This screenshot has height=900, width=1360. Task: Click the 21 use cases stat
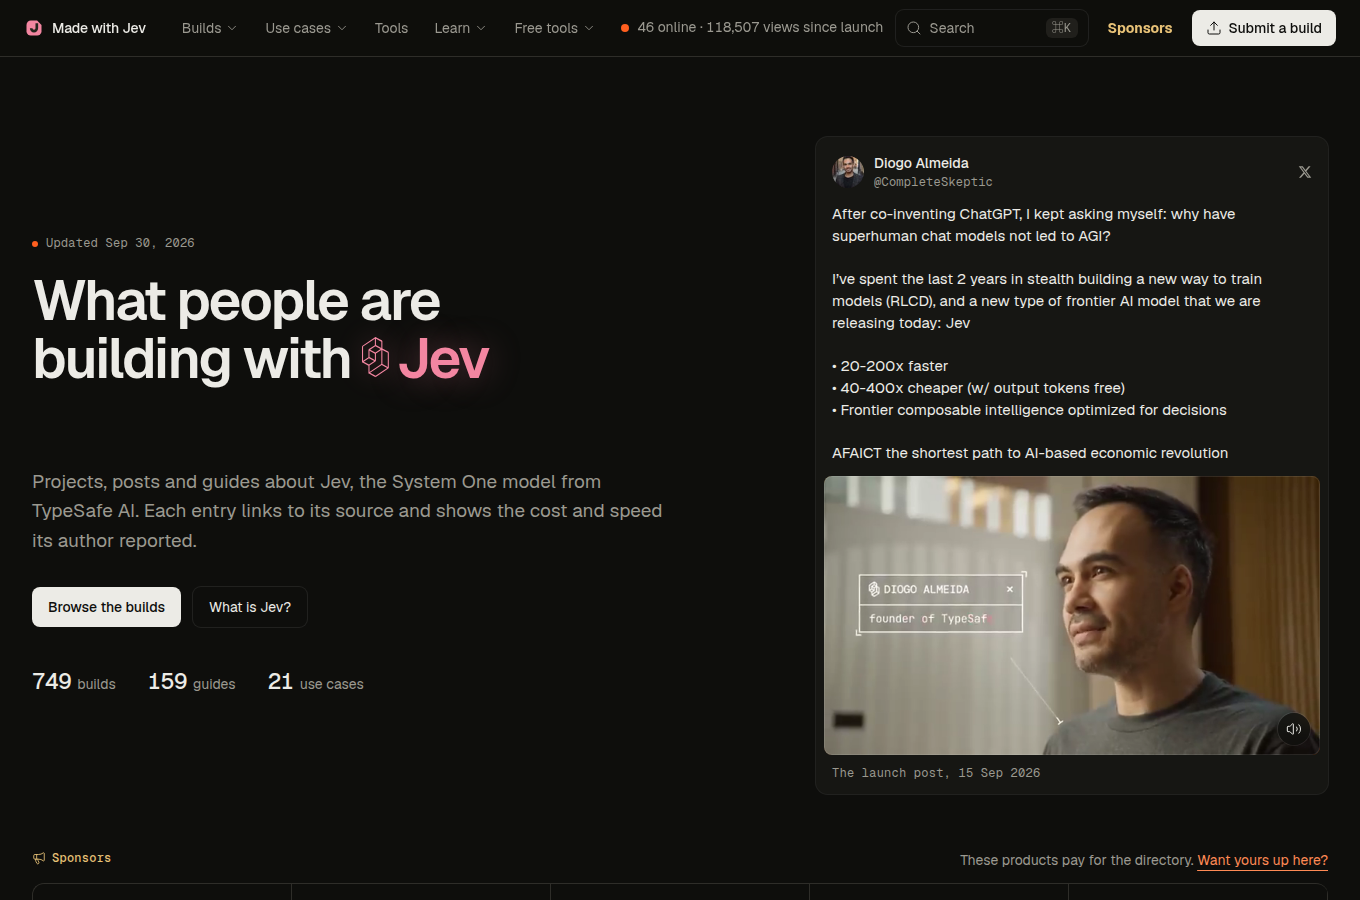[x=316, y=682]
